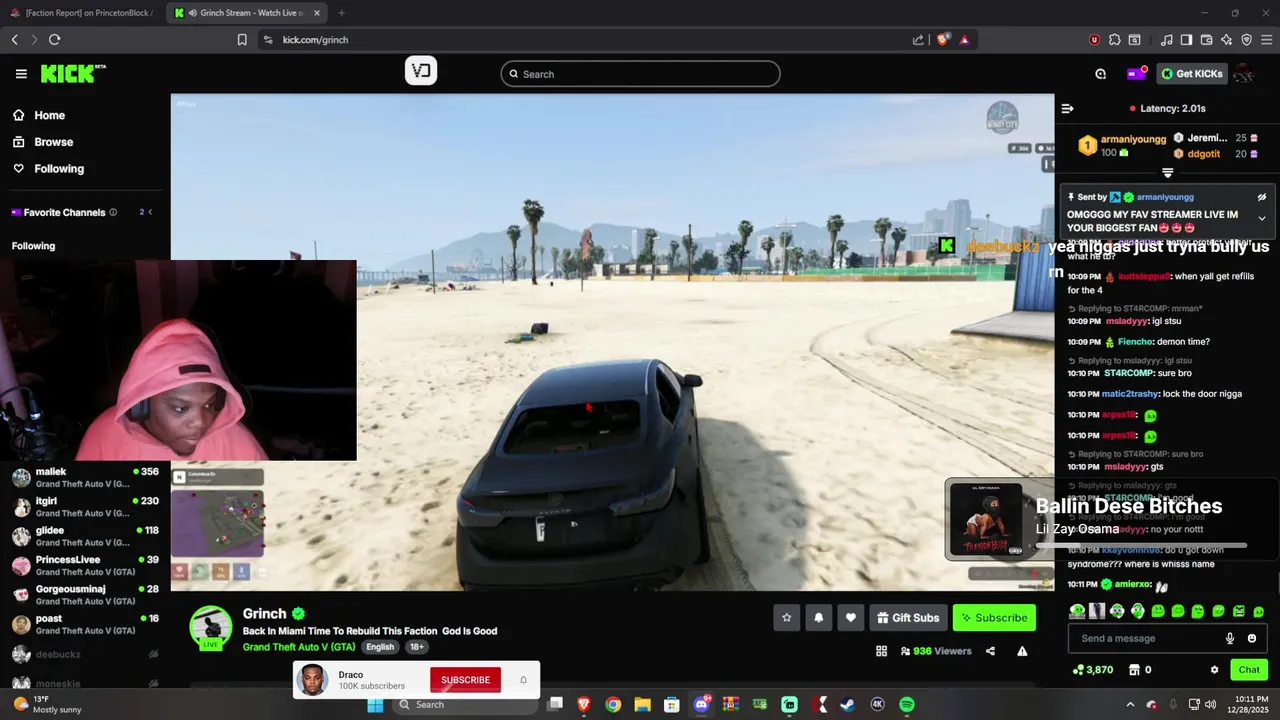
Task: Click the Gift Subs button
Action: (908, 618)
